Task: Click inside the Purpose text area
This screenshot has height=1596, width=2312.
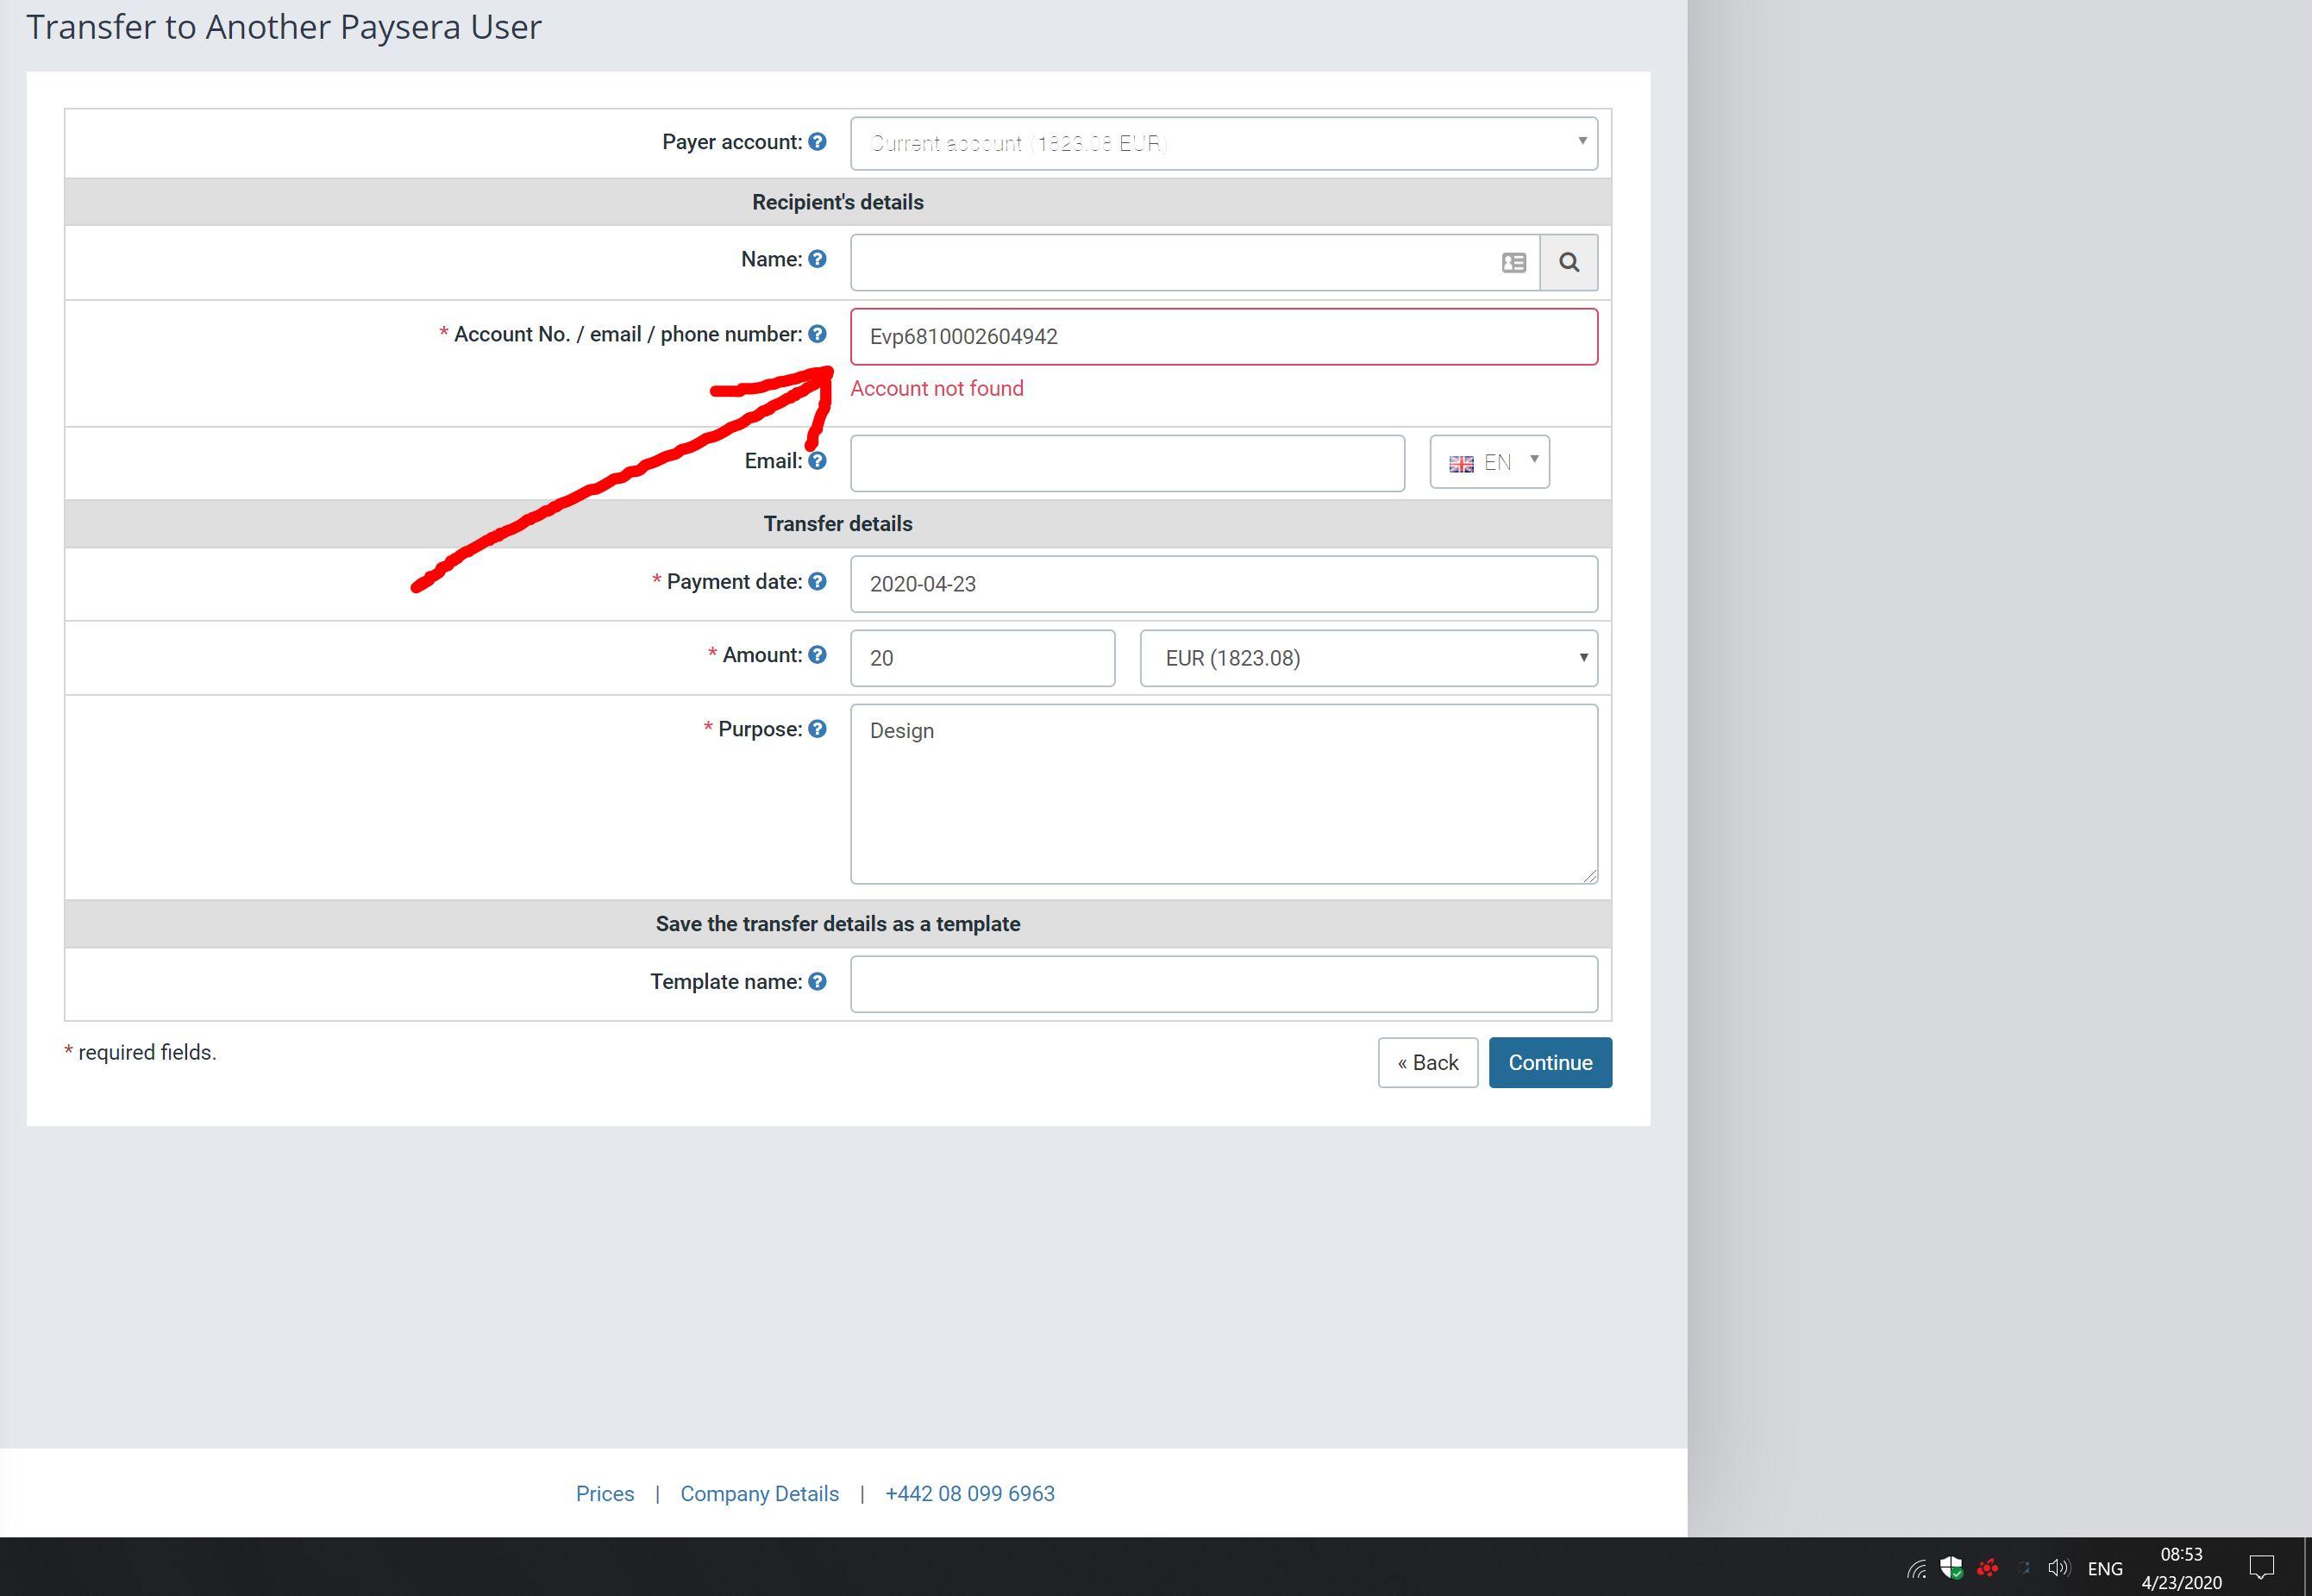Action: (1224, 794)
